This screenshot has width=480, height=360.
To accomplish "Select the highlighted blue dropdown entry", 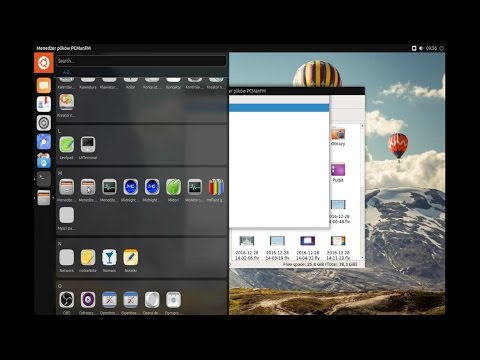I will click(279, 108).
